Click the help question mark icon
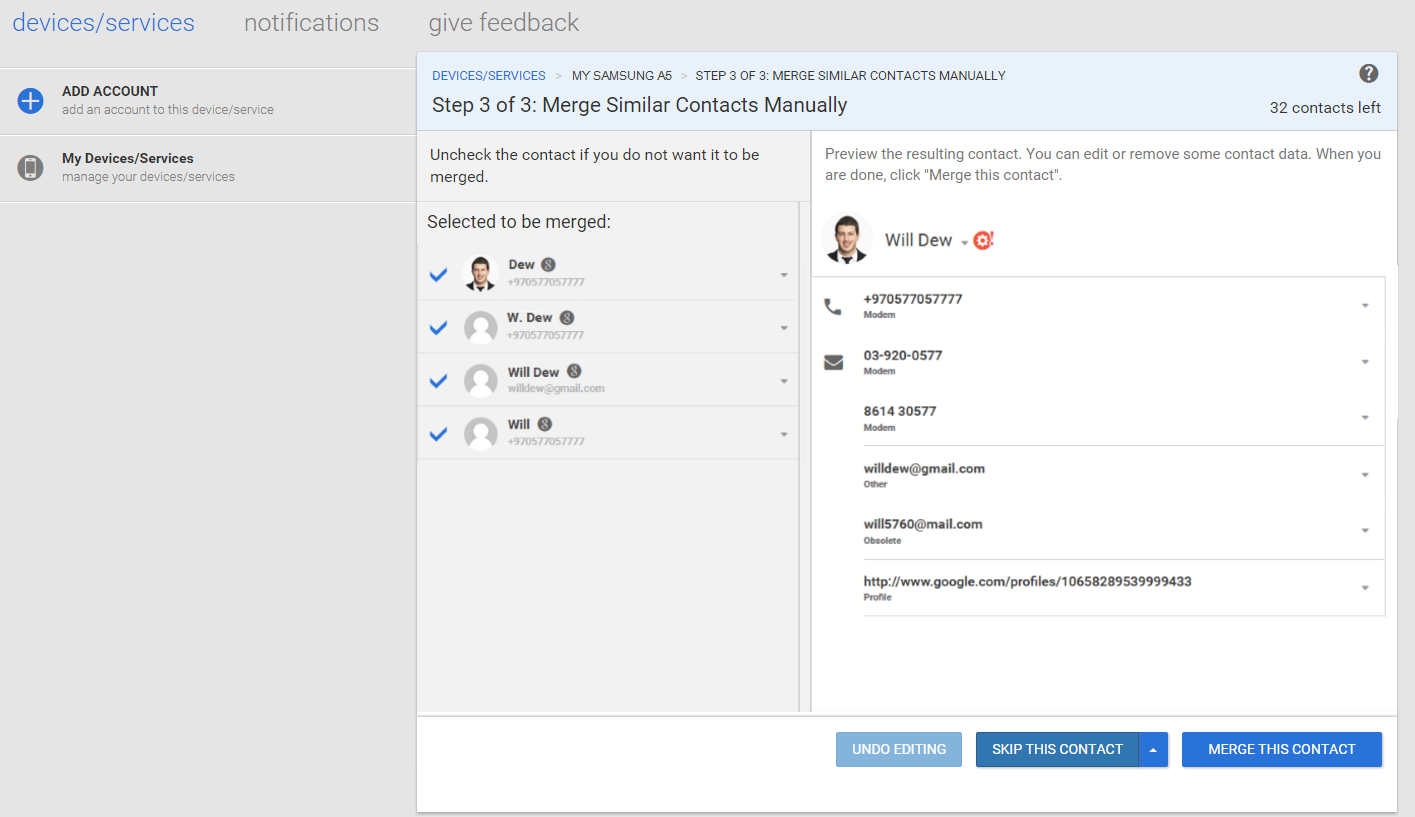 pos(1369,73)
